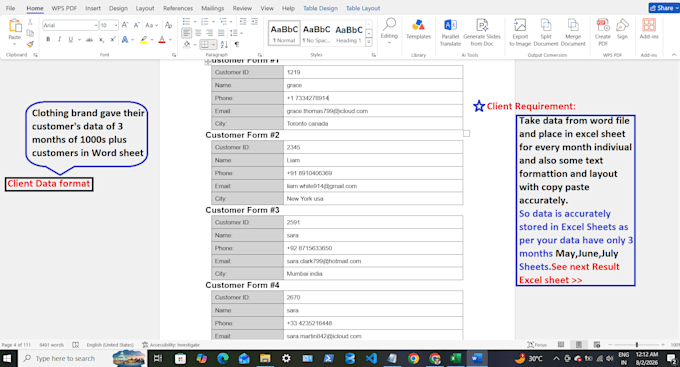The height and width of the screenshot is (367, 680).
Task: Open the Change Case Aa dropdown
Action: 151,25
